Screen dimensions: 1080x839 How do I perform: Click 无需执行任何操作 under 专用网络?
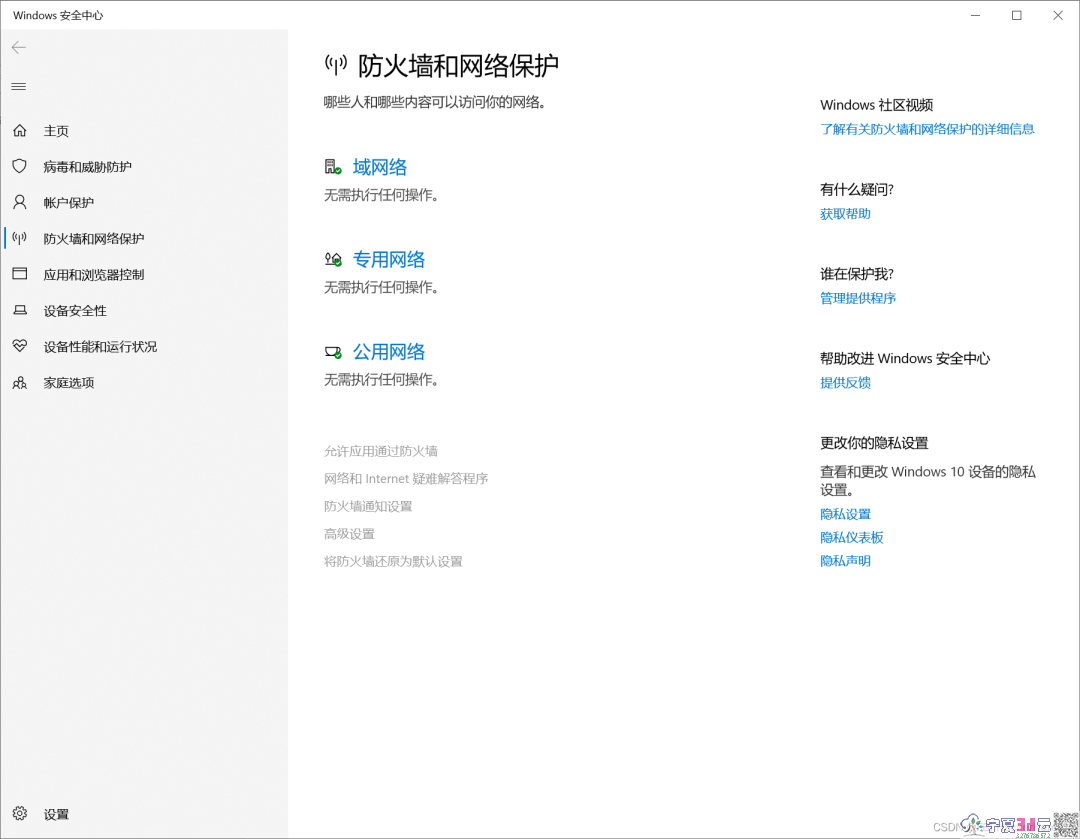381,287
